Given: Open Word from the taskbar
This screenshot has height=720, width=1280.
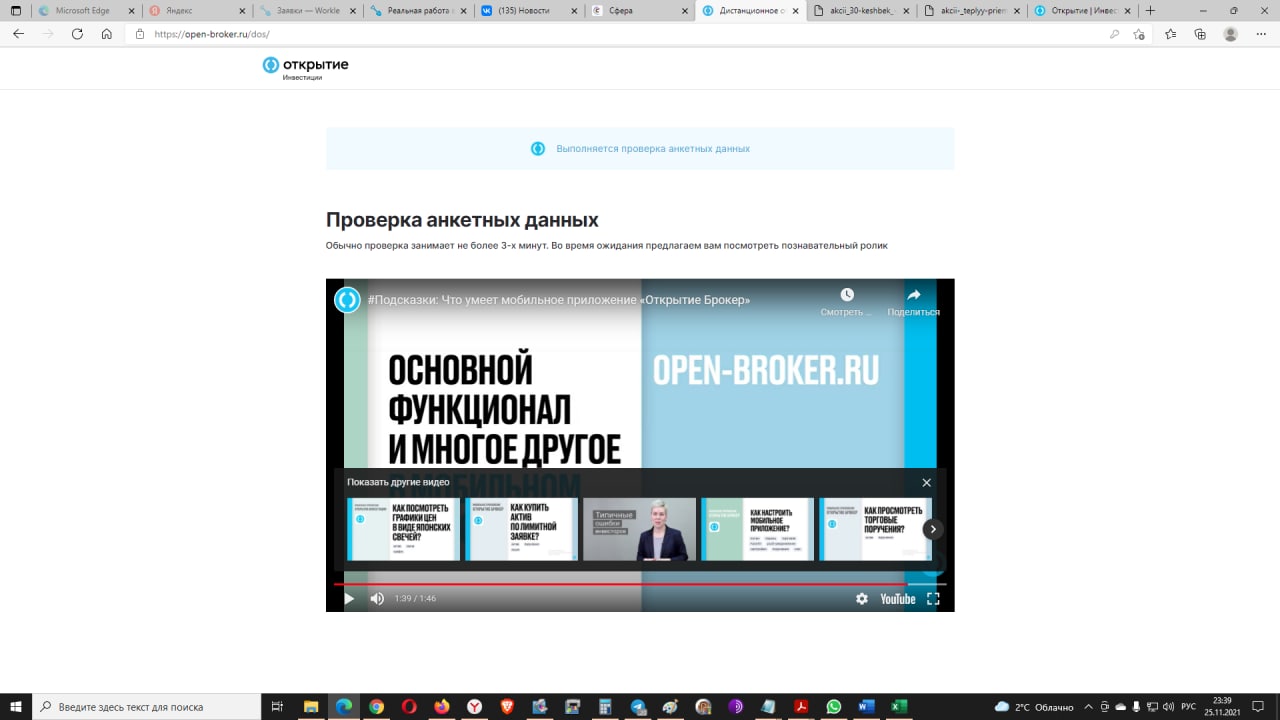Looking at the screenshot, I should (866, 706).
